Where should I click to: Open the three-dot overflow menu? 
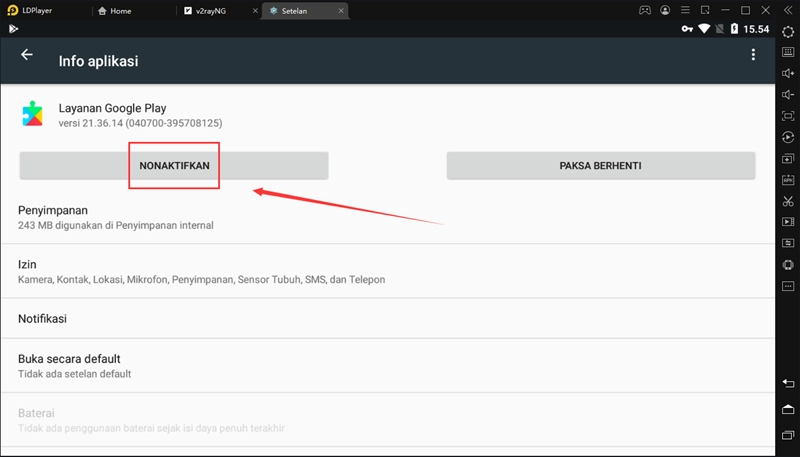[x=753, y=55]
